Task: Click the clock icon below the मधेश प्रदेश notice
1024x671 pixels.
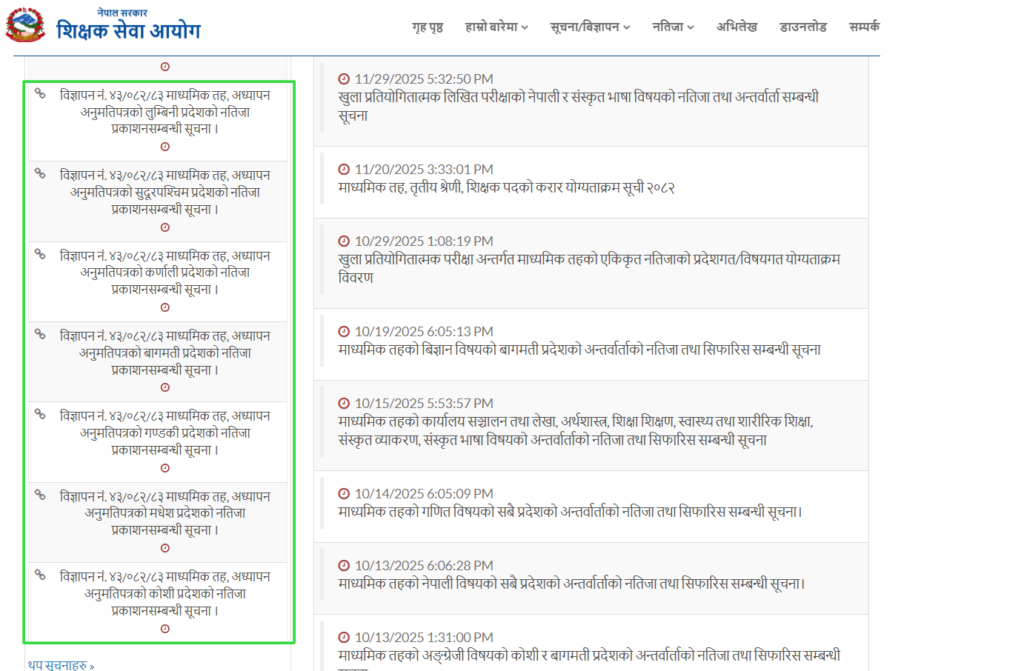Action: coord(165,548)
